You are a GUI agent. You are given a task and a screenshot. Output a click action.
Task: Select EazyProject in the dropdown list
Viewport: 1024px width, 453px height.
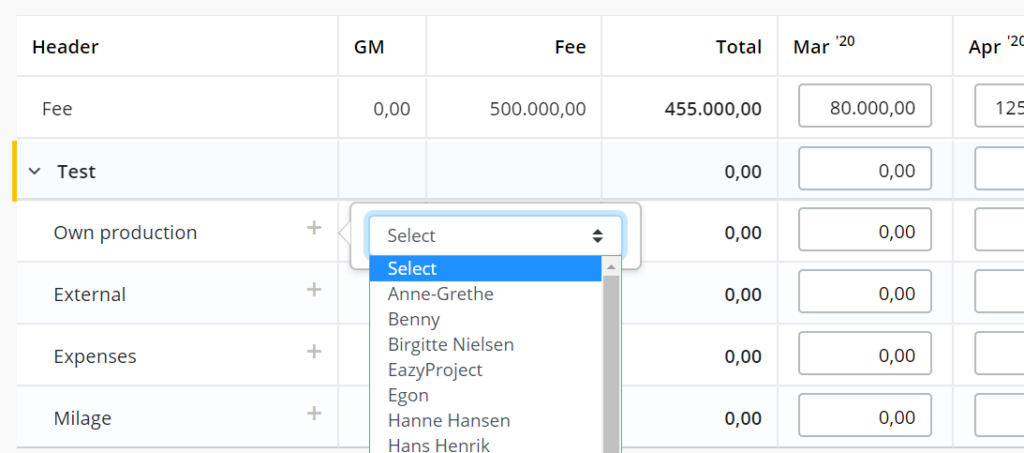click(x=485, y=369)
